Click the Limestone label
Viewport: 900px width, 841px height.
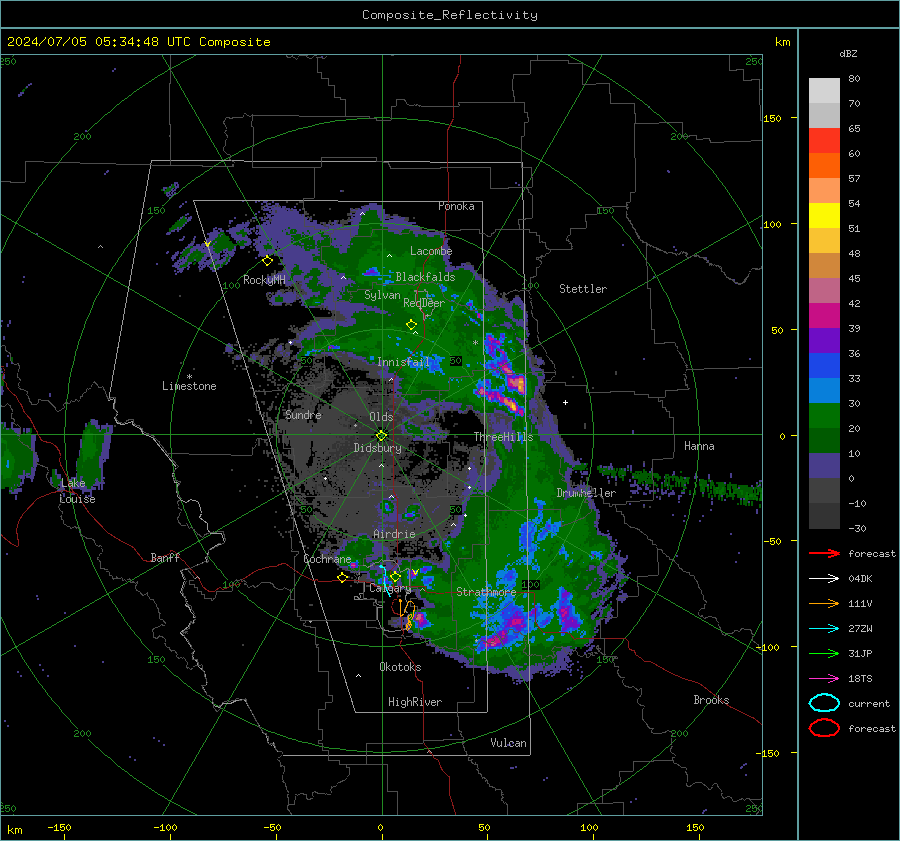coord(189,386)
